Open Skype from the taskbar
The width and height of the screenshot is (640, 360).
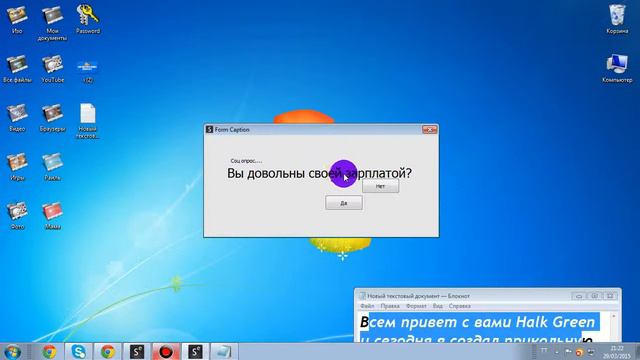(78, 352)
